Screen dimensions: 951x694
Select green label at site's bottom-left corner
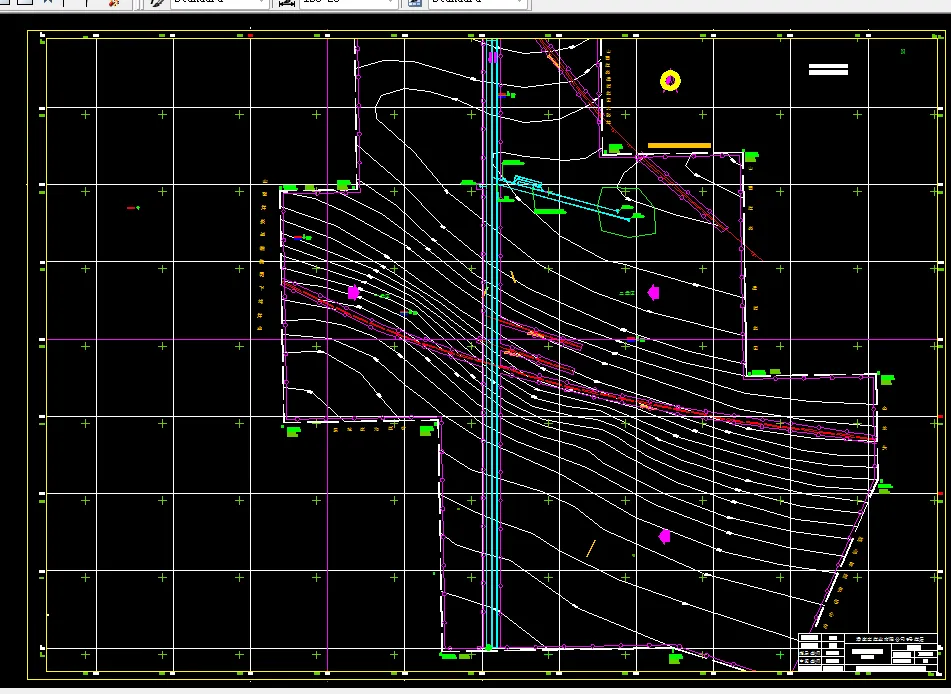click(294, 431)
